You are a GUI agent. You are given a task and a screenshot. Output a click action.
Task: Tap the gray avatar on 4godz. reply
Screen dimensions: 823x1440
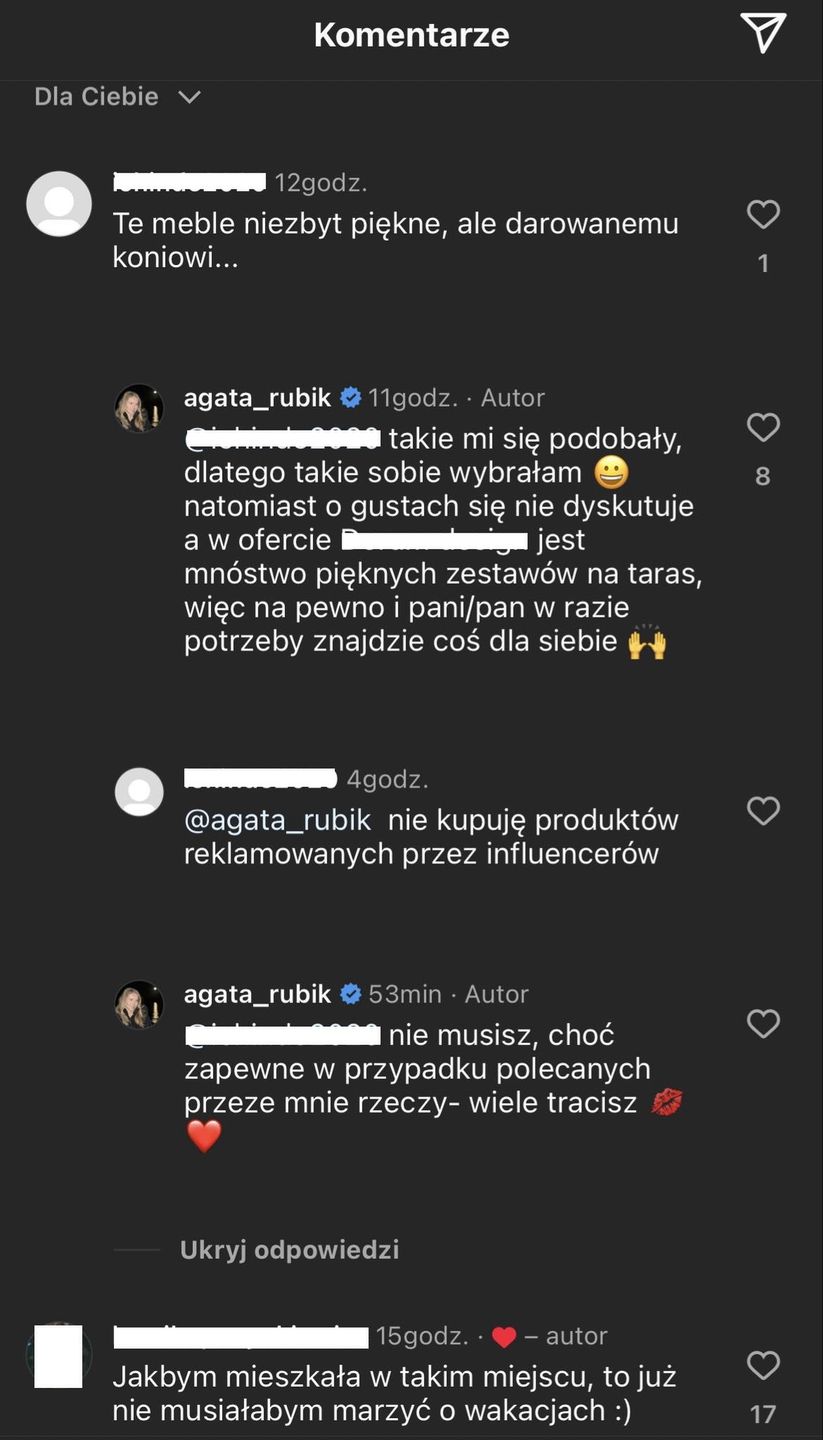139,792
